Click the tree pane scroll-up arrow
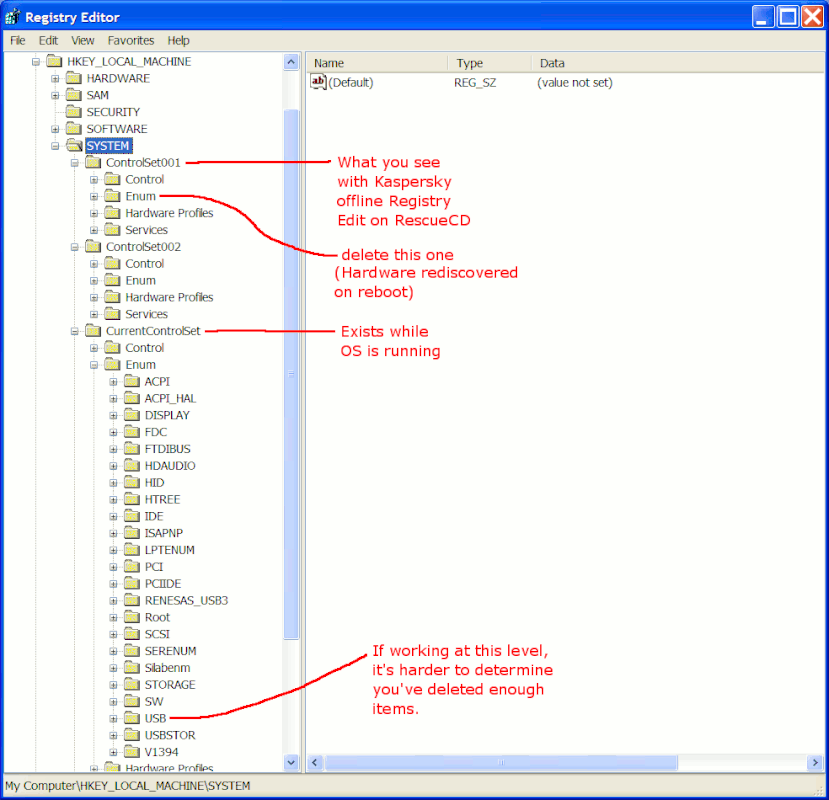 coord(291,62)
